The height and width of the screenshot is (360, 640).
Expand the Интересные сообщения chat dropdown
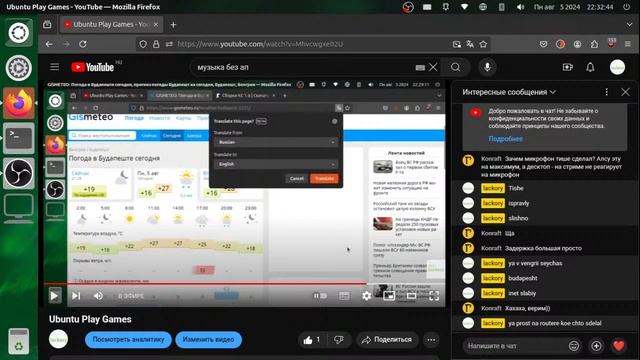tap(509, 92)
